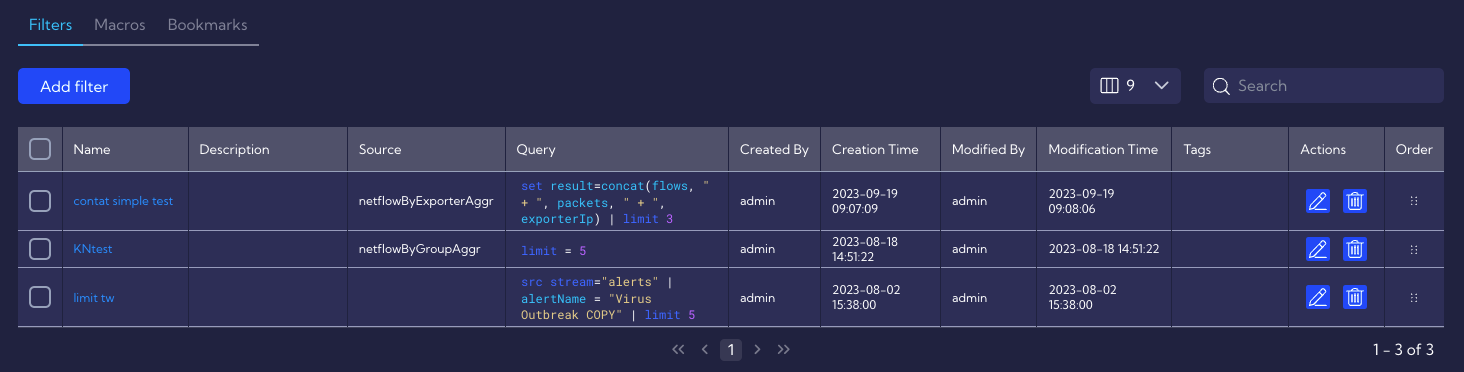Edit the limit tw filter
Screen dimensions: 1464x372
[x=1318, y=297]
